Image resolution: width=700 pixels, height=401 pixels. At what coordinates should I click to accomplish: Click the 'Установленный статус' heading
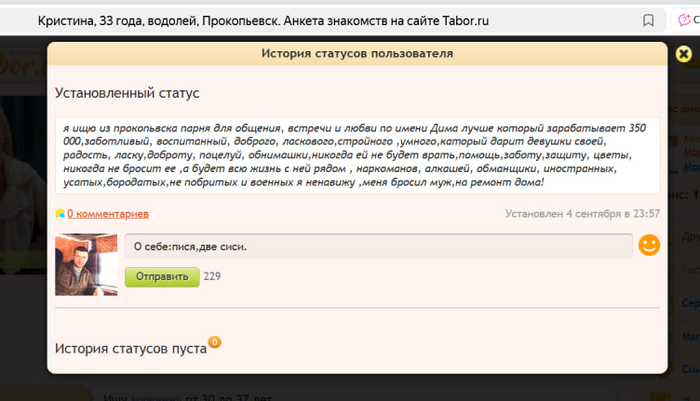tap(127, 93)
